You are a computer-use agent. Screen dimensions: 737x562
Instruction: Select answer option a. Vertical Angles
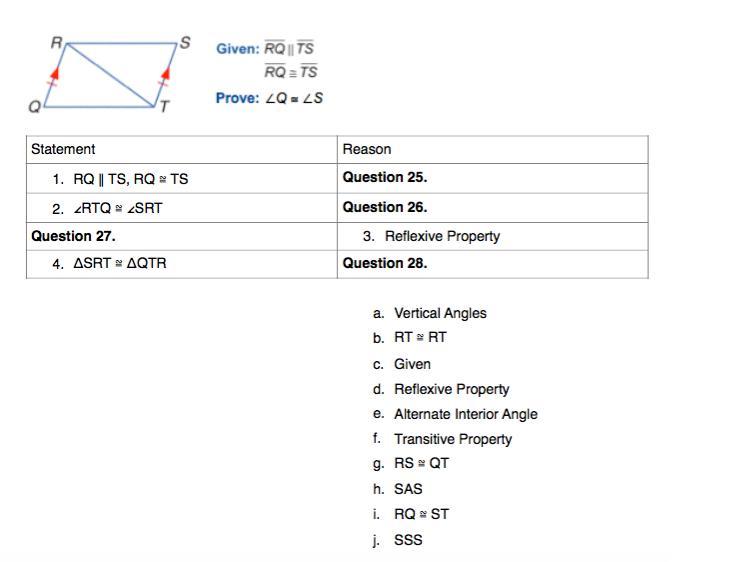click(x=439, y=313)
